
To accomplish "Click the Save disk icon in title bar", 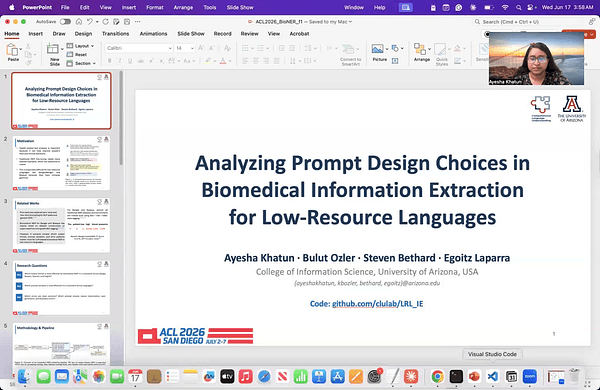I will tap(127, 22).
